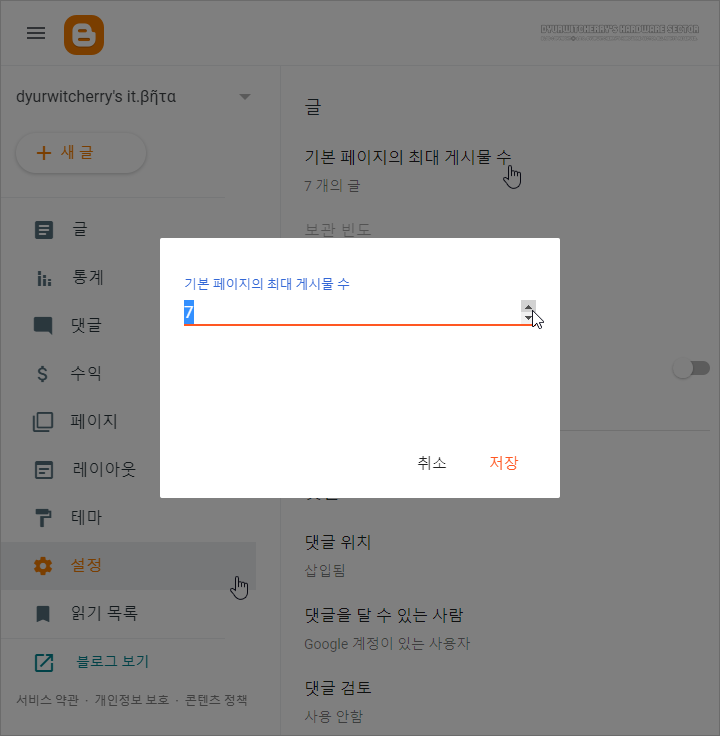Click 기본 페이지의 최대 게시물 수 setting

coord(407,157)
